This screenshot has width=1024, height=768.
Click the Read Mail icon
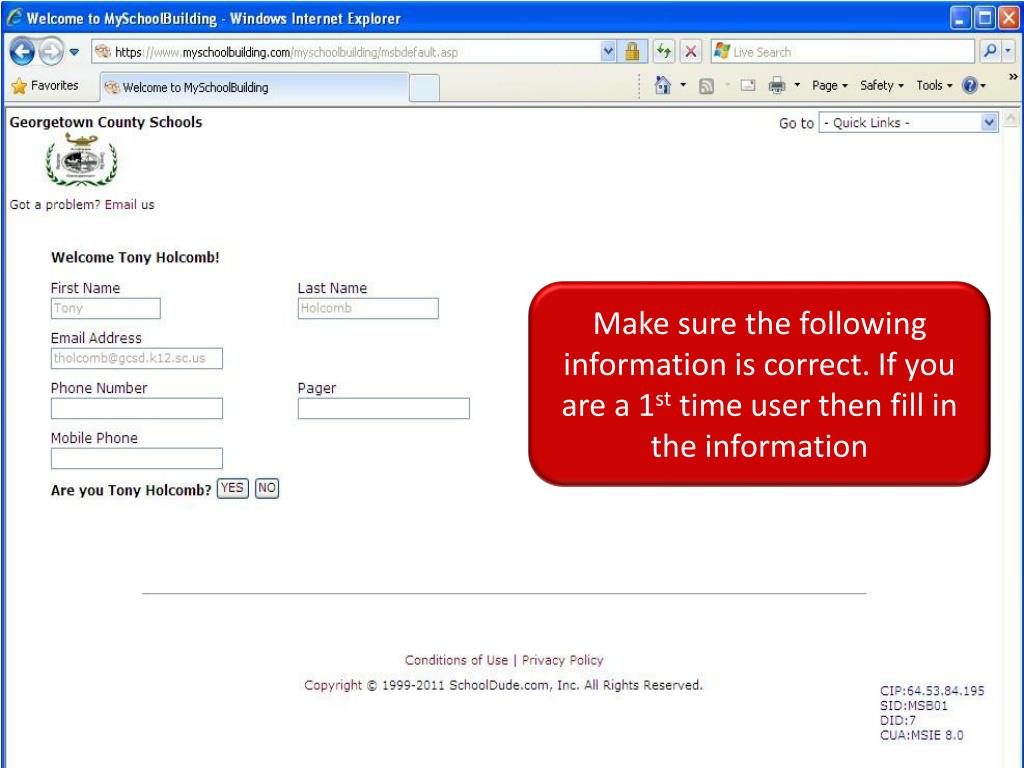[x=748, y=86]
